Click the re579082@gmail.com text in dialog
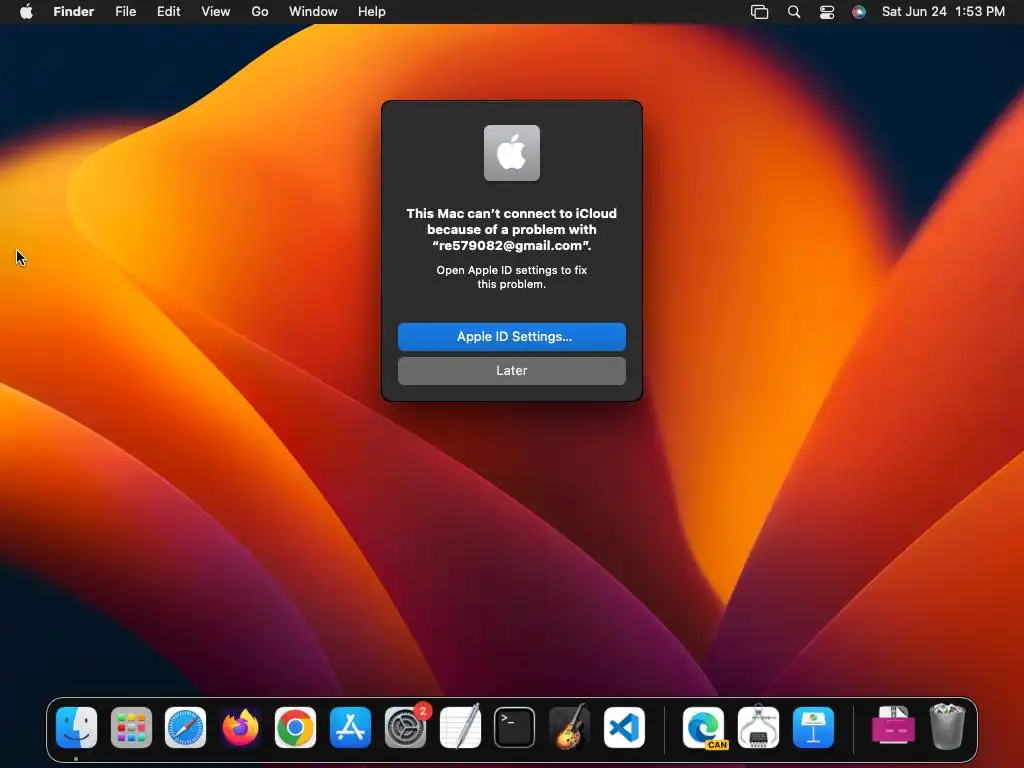 point(510,246)
